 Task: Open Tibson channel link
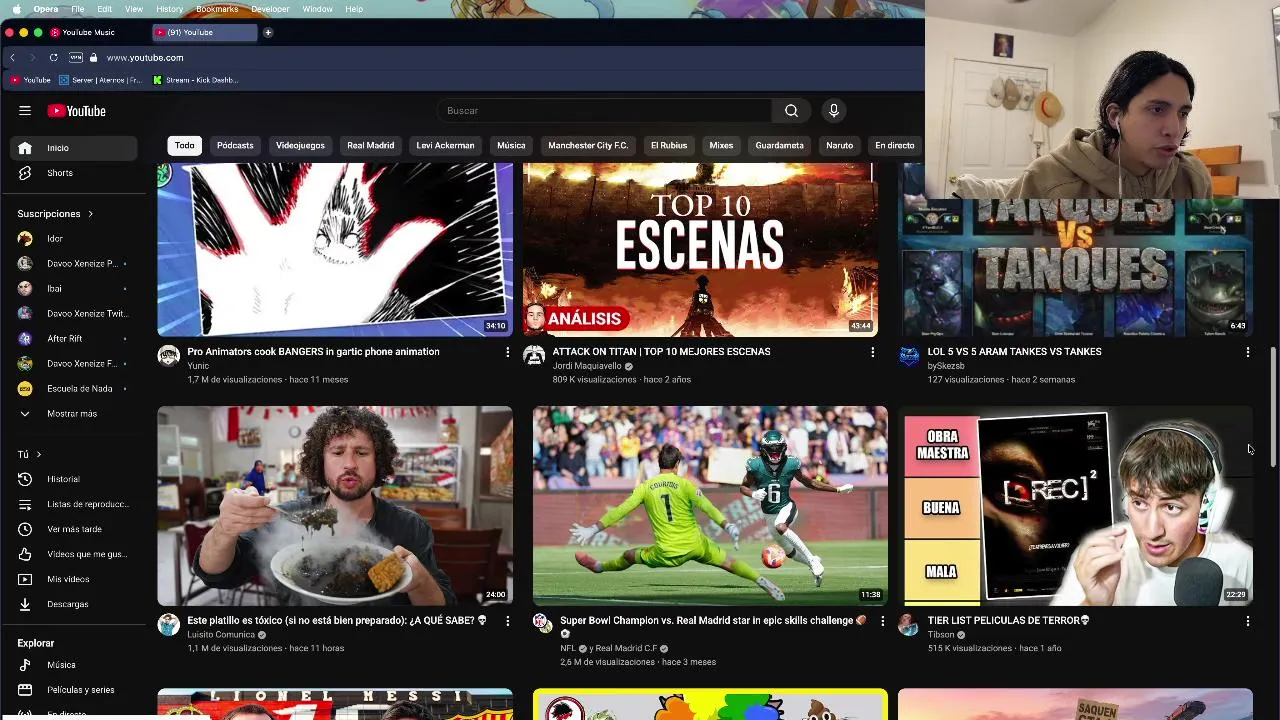tap(941, 635)
